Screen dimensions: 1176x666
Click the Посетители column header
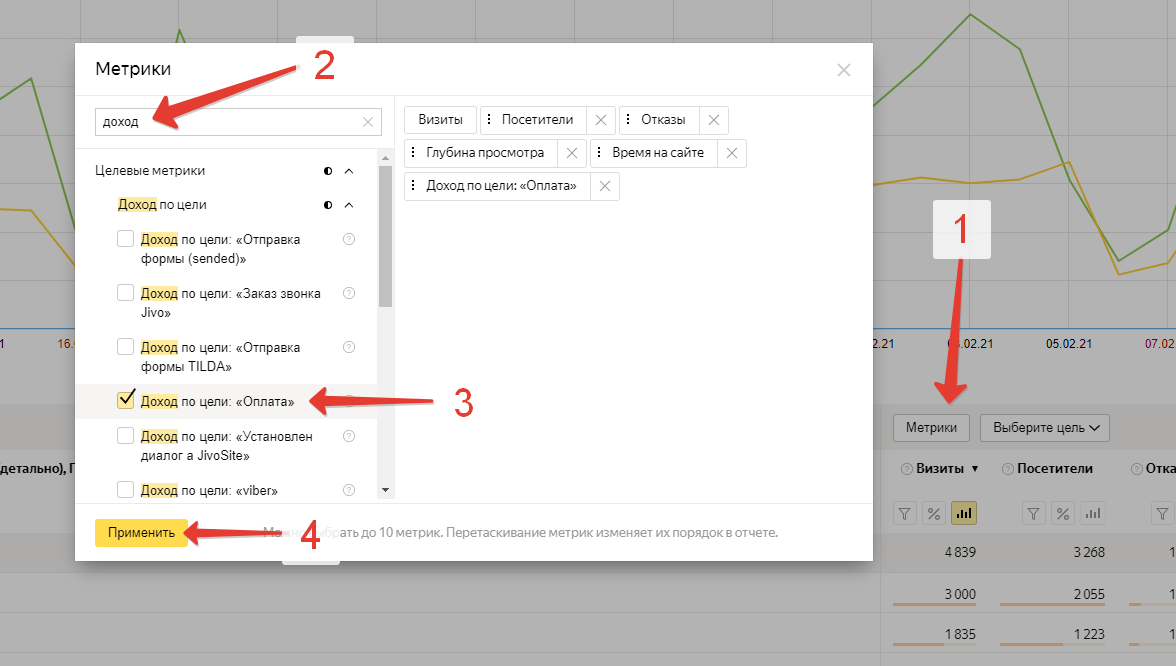pyautogui.click(x=1054, y=469)
